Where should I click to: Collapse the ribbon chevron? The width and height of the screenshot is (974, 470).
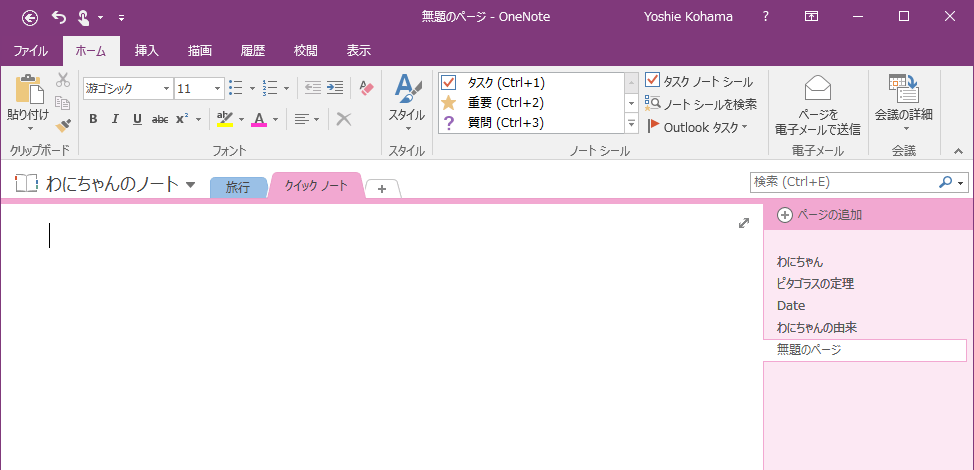[x=958, y=151]
